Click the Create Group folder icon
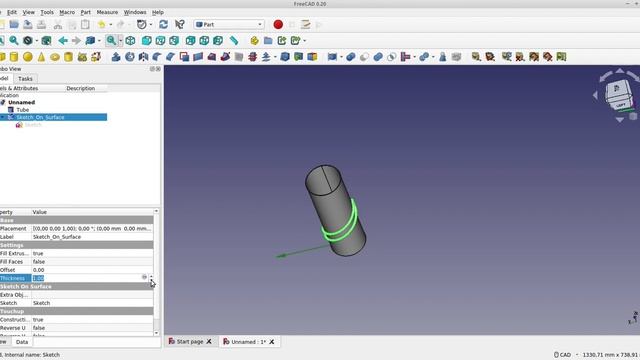The image size is (640, 360). [x=268, y=40]
